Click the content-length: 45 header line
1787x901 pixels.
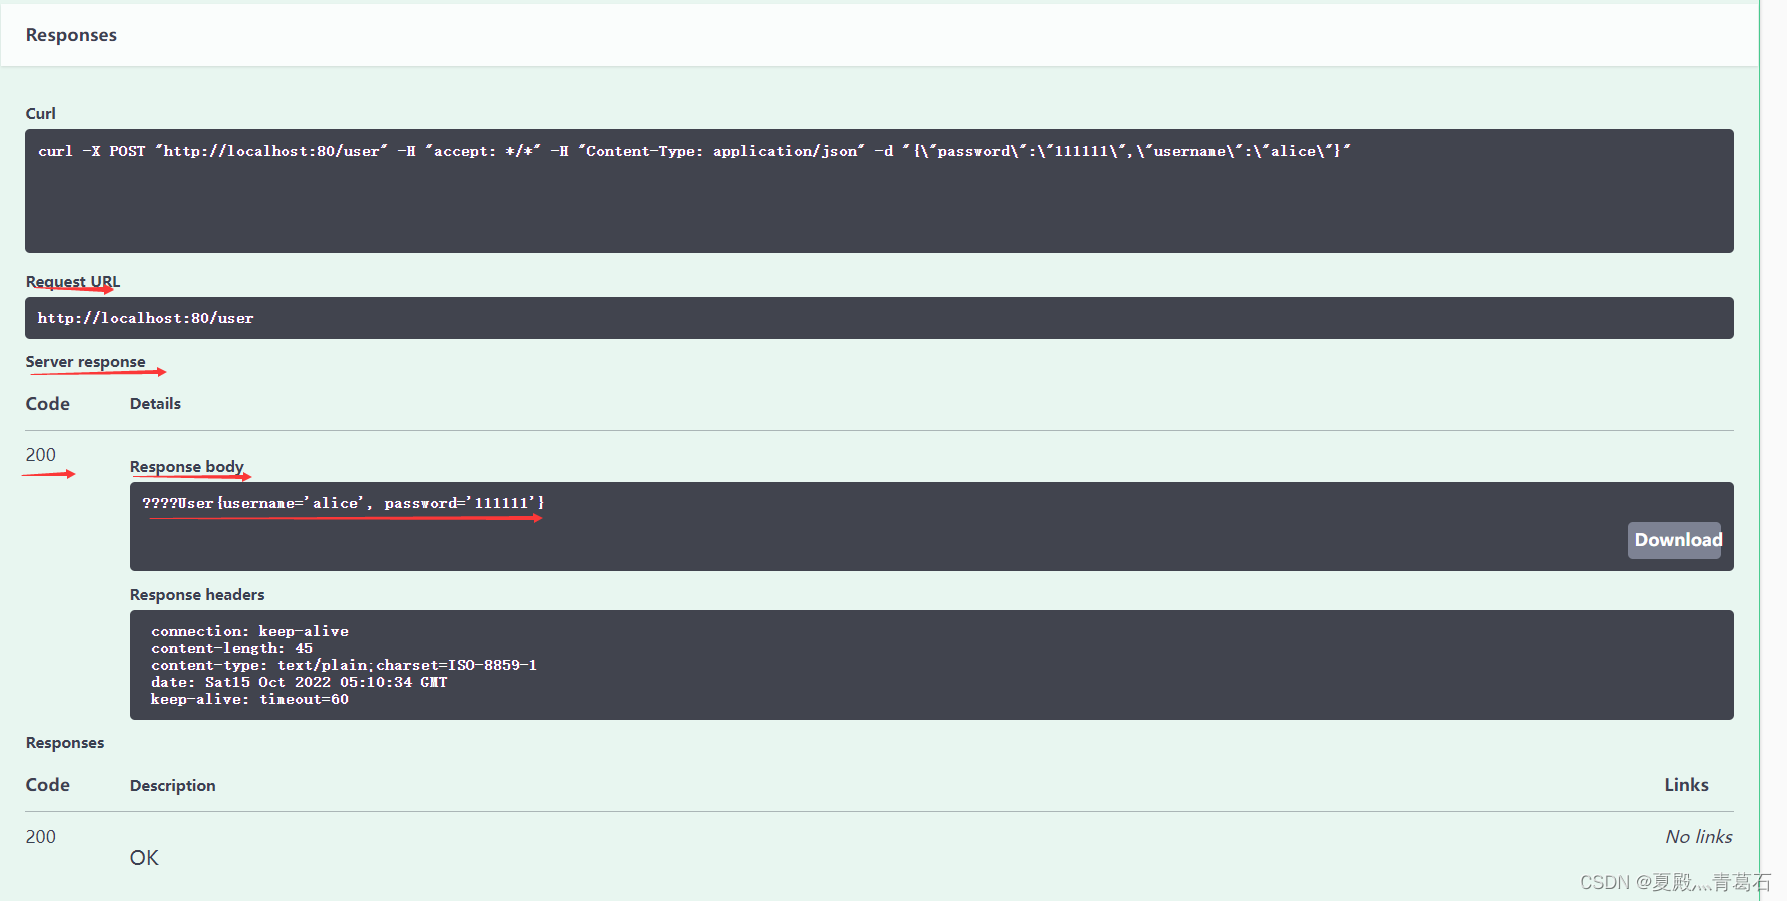pos(232,648)
